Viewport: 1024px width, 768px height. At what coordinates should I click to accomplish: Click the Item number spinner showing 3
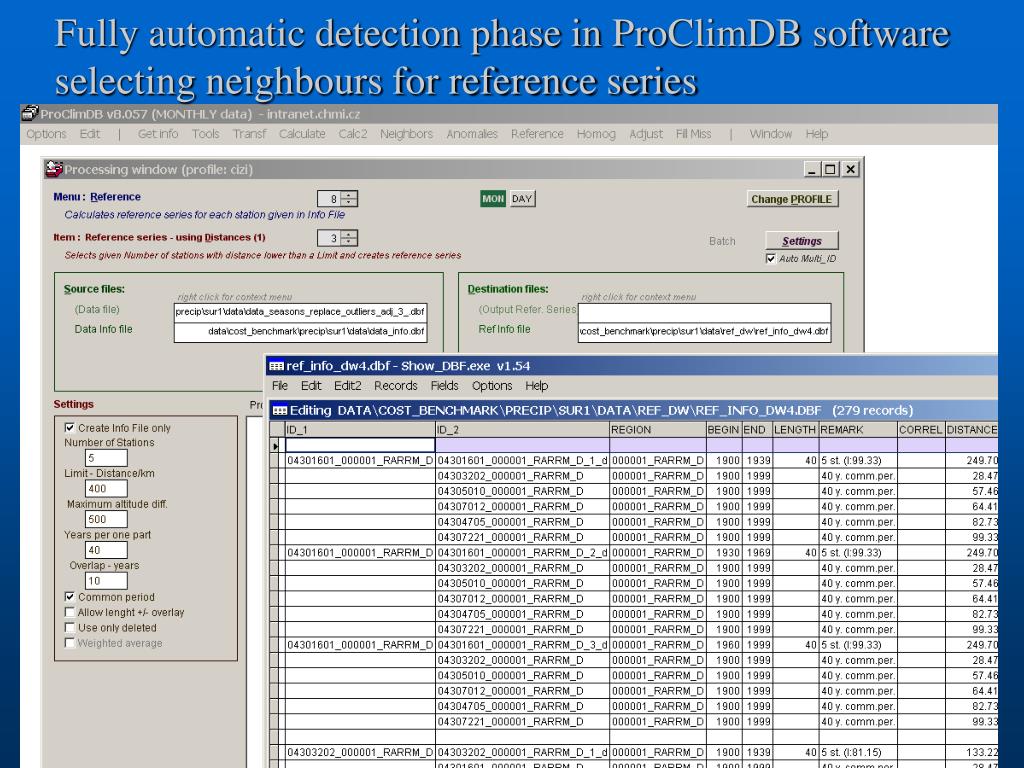coord(337,238)
